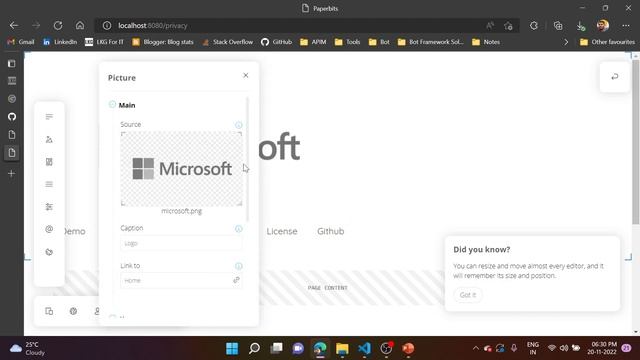Focus the Caption input field
This screenshot has width=640, height=360.
tap(181, 243)
